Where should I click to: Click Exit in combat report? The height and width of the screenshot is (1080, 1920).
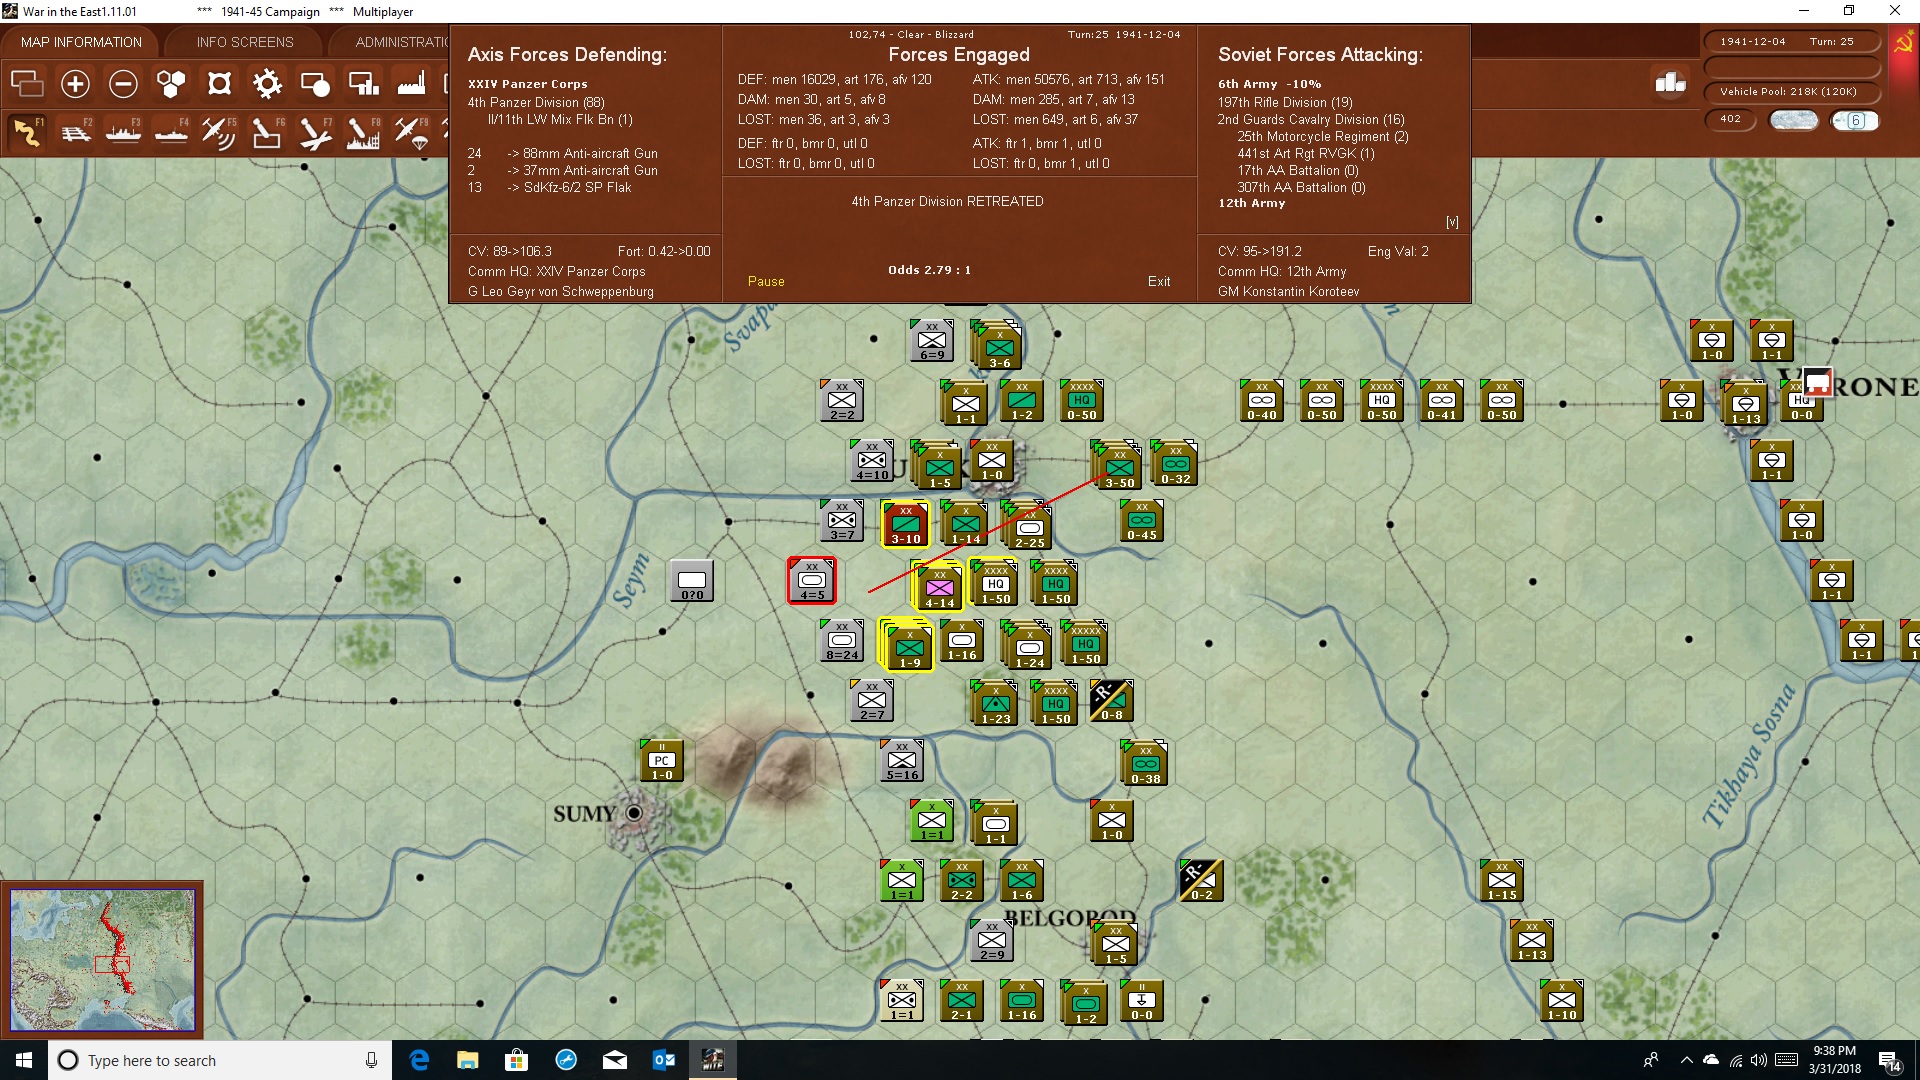1159,282
